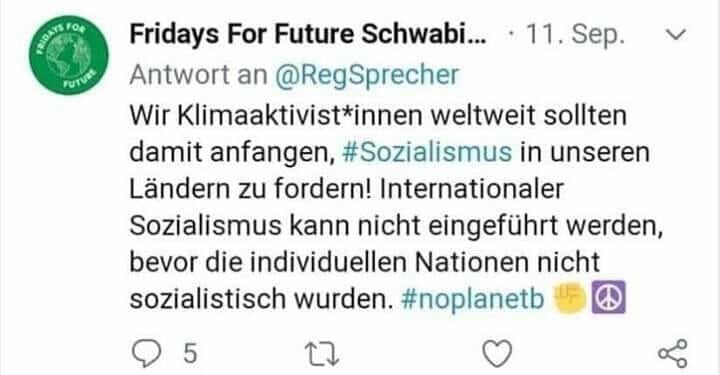This screenshot has width=720, height=375.
Task: Open the reply speech bubble icon
Action: click(x=146, y=353)
